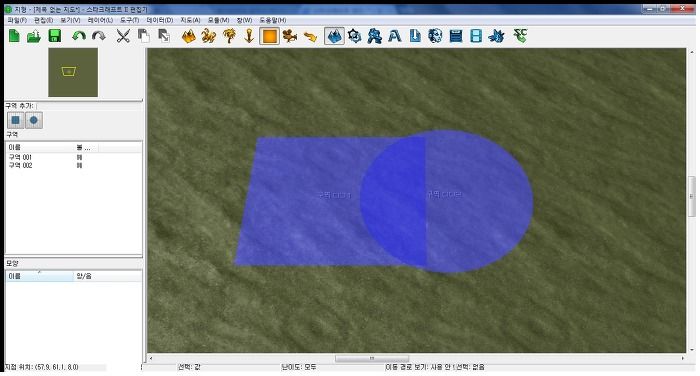Add a circular region with the circle button
Screen dimensions: 700x376
tap(34, 120)
